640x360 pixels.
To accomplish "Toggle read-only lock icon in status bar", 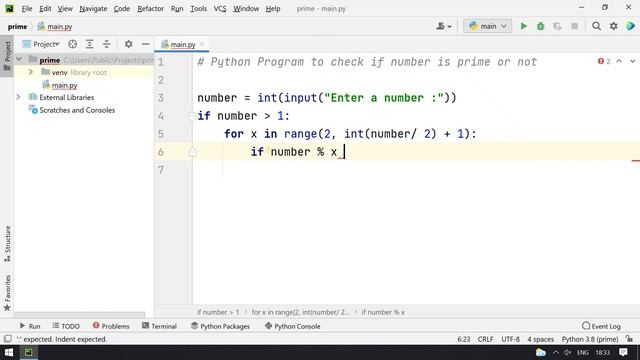I will point(629,339).
